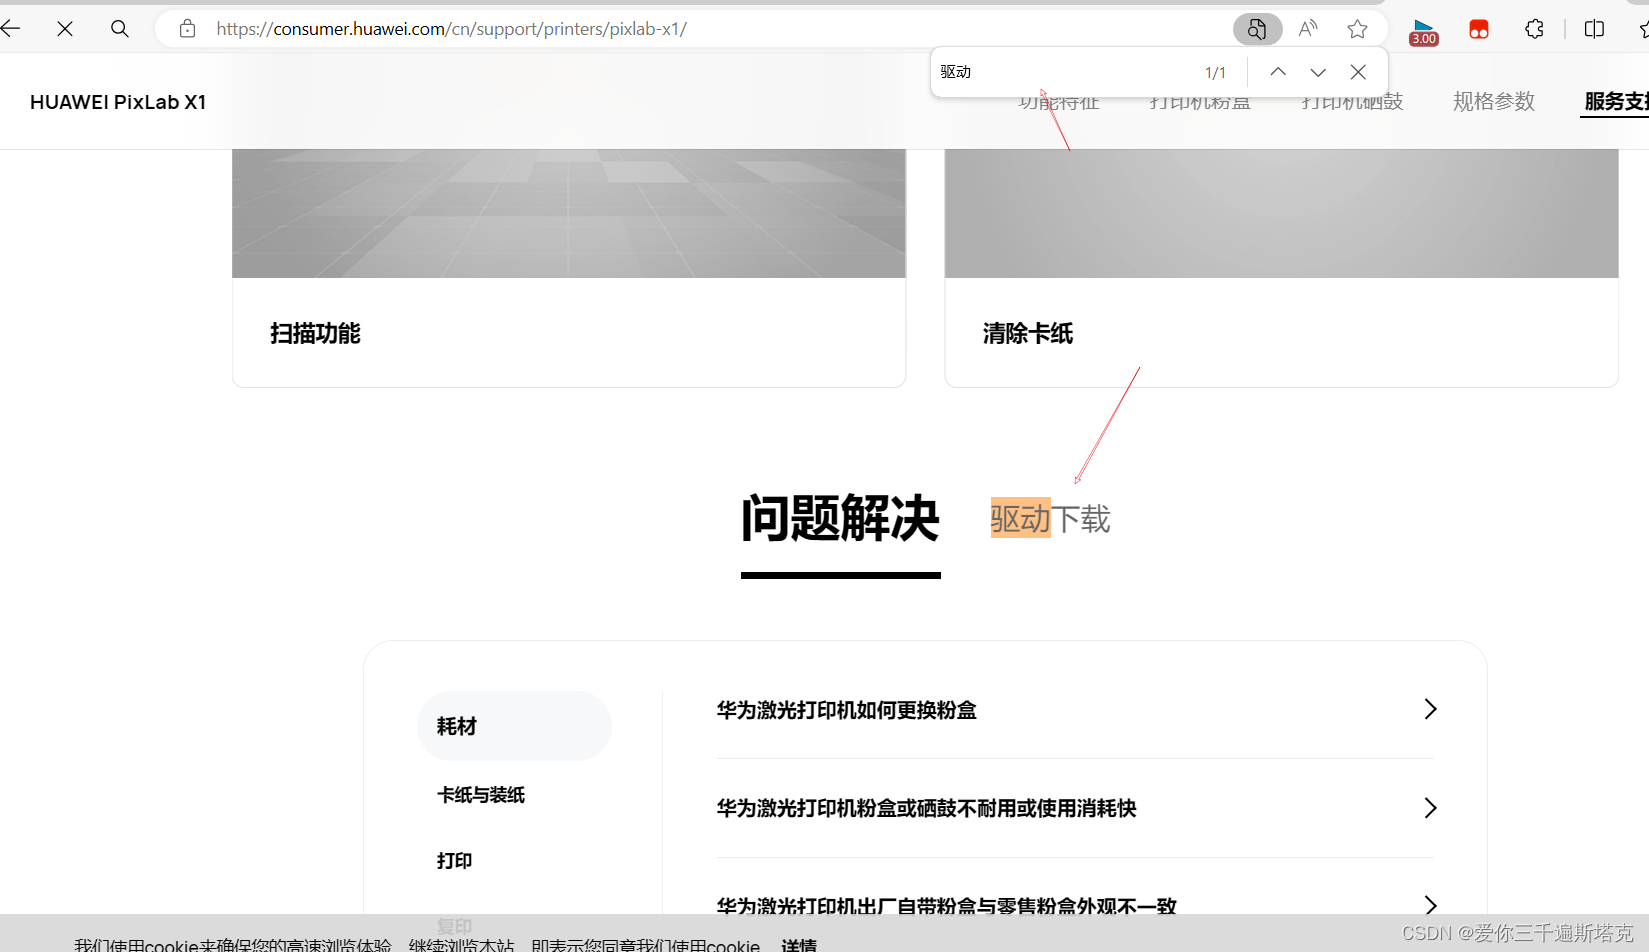Screen dimensions: 1649x952
Task: Open the red extension icon
Action: click(x=1479, y=30)
